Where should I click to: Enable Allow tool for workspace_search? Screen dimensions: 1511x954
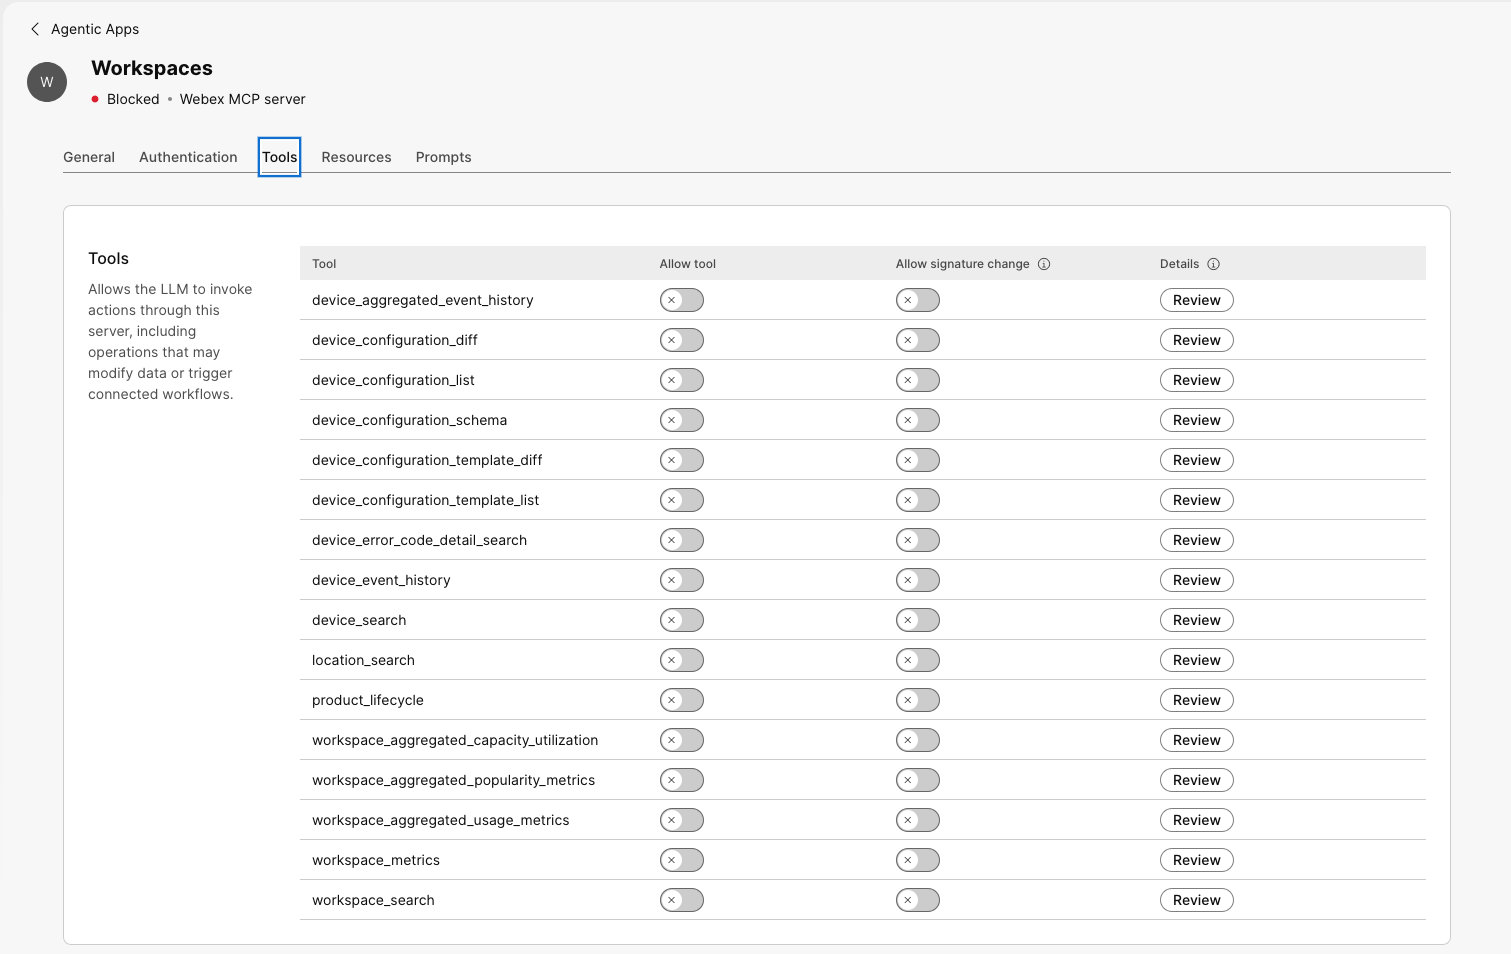tap(682, 900)
